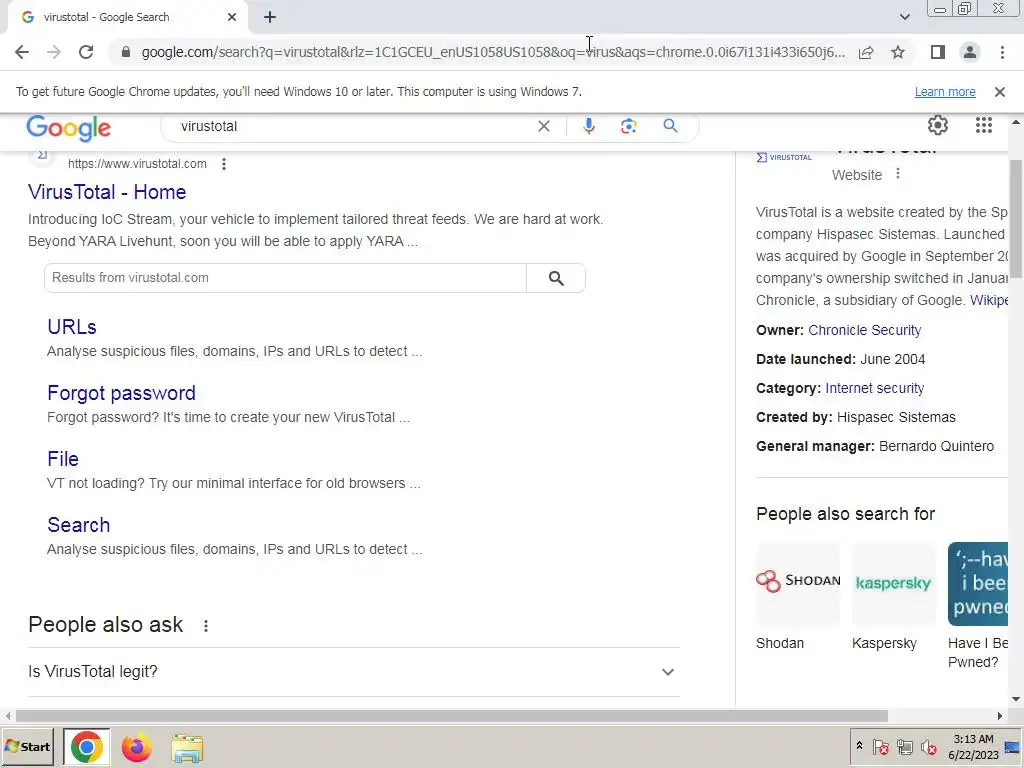Viewport: 1024px width, 768px height.
Task: Open the taskbar clock showing 3:13 AM
Action: (973, 746)
